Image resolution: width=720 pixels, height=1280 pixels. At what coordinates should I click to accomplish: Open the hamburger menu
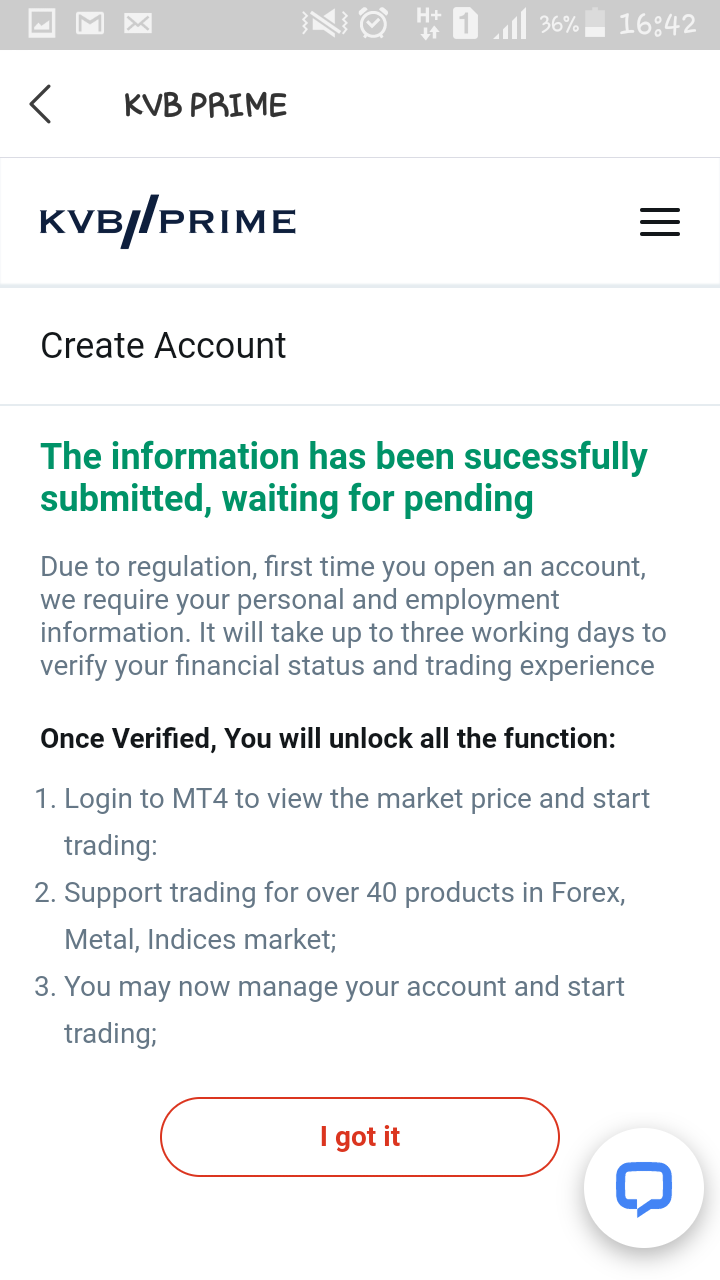[660, 222]
